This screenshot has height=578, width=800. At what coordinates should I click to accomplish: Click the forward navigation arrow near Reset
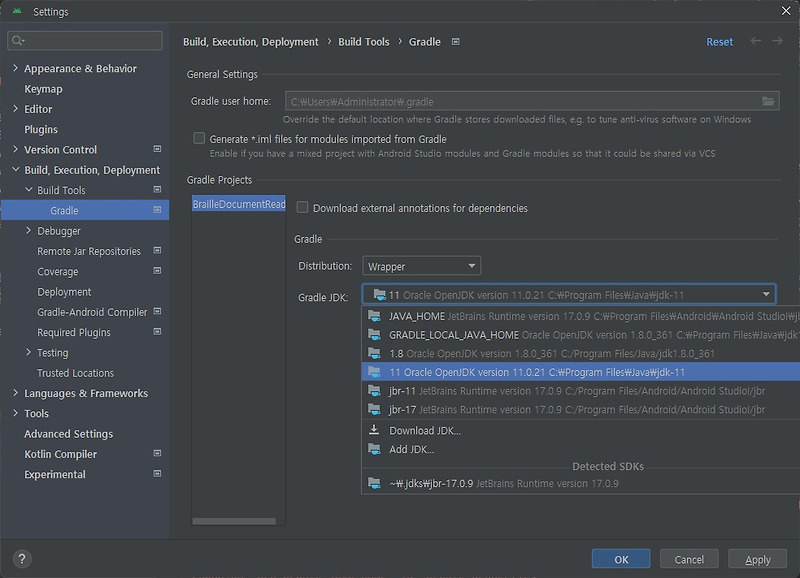[779, 41]
